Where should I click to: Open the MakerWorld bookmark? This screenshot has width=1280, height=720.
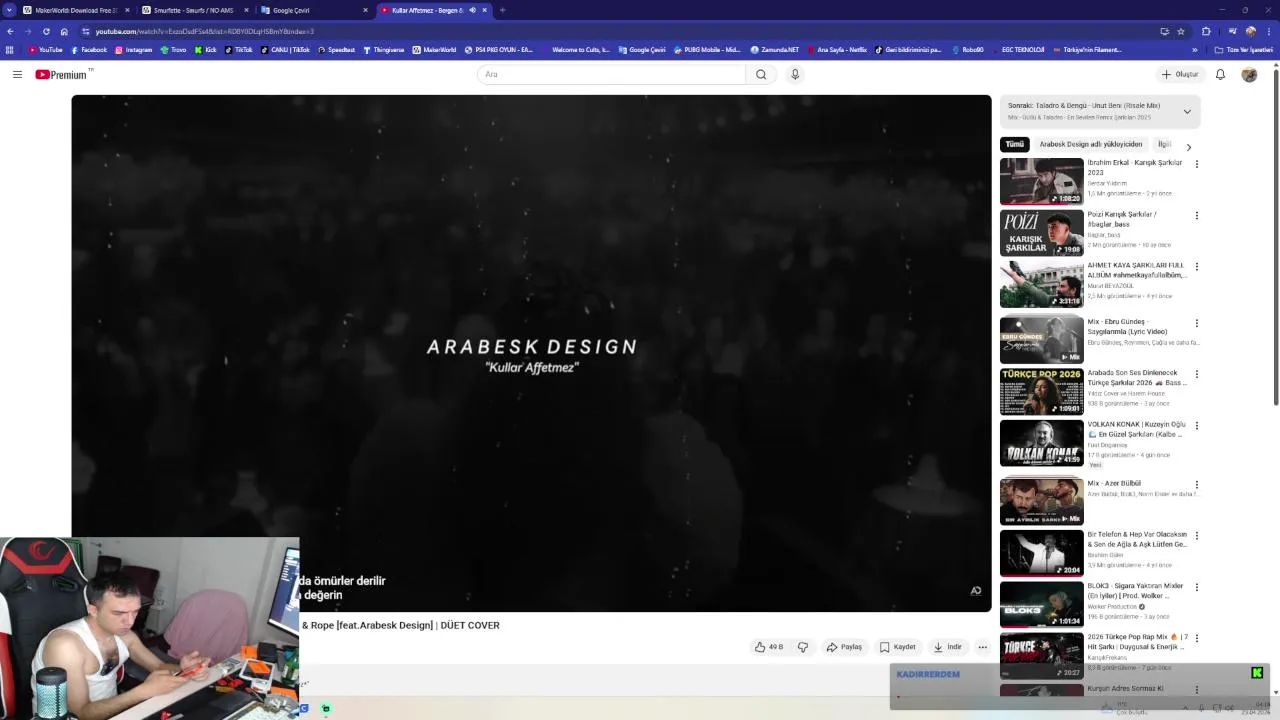(434, 49)
